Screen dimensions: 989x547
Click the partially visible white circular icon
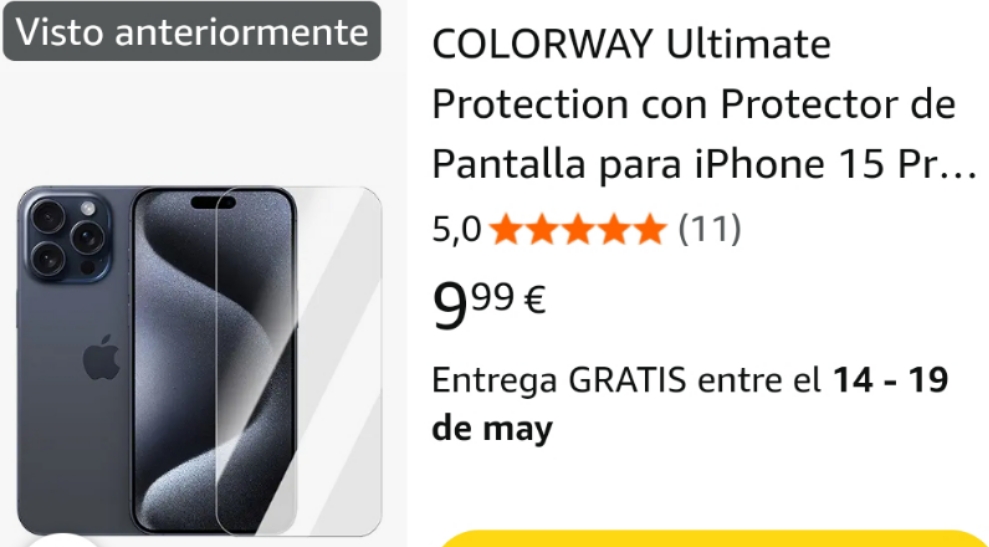[63, 541]
